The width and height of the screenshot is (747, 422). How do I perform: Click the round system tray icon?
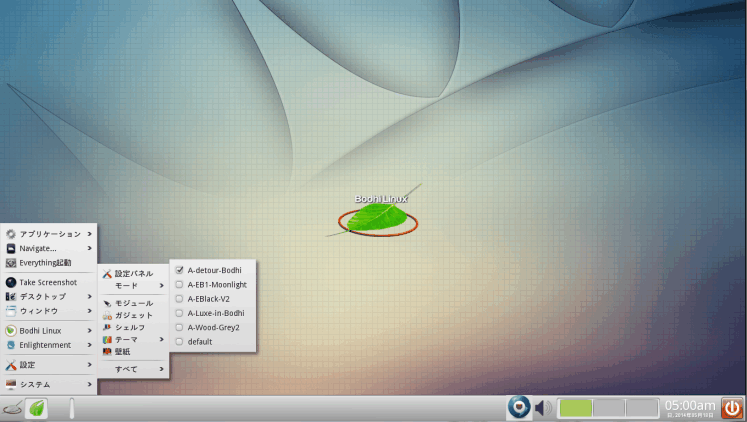[519, 408]
